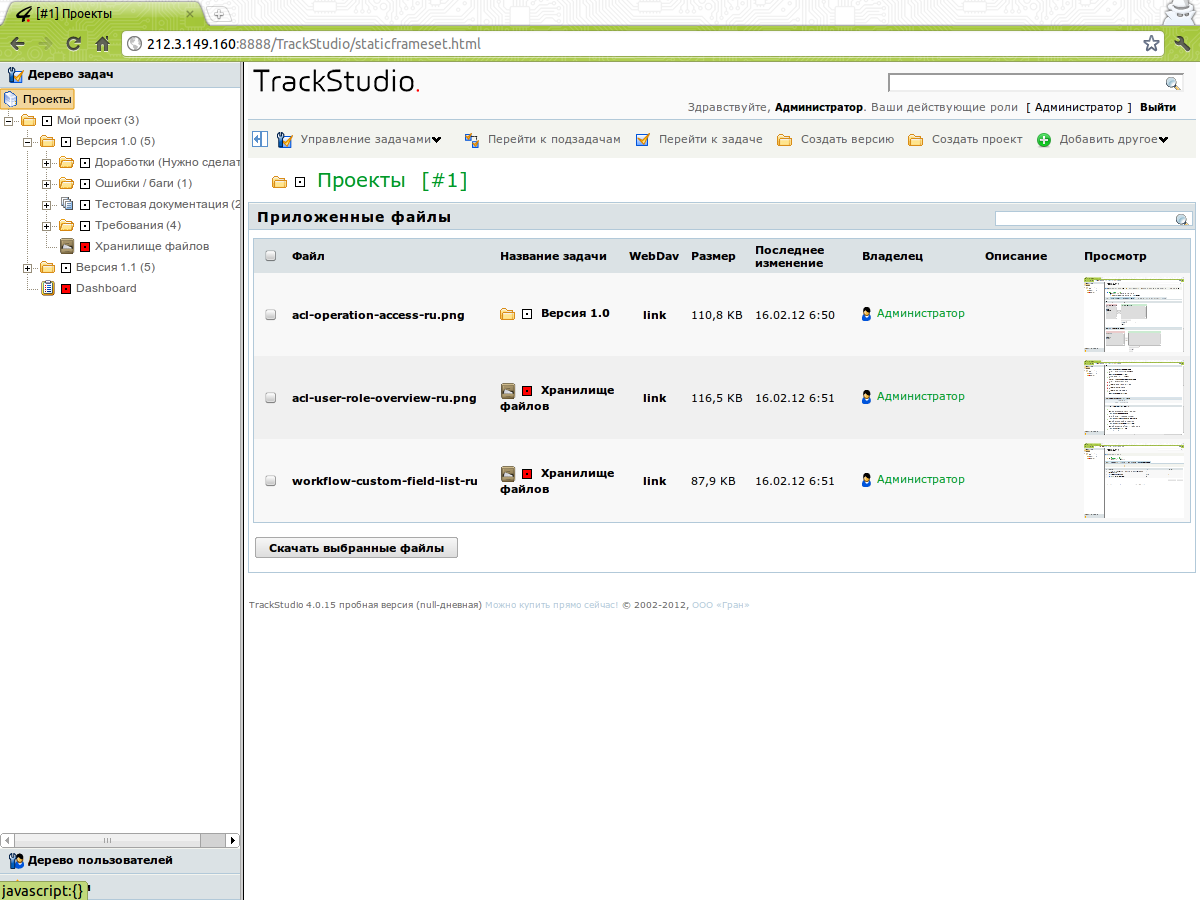1200x900 pixels.
Task: Select 'Создать проект' toolbar item
Action: click(x=977, y=140)
